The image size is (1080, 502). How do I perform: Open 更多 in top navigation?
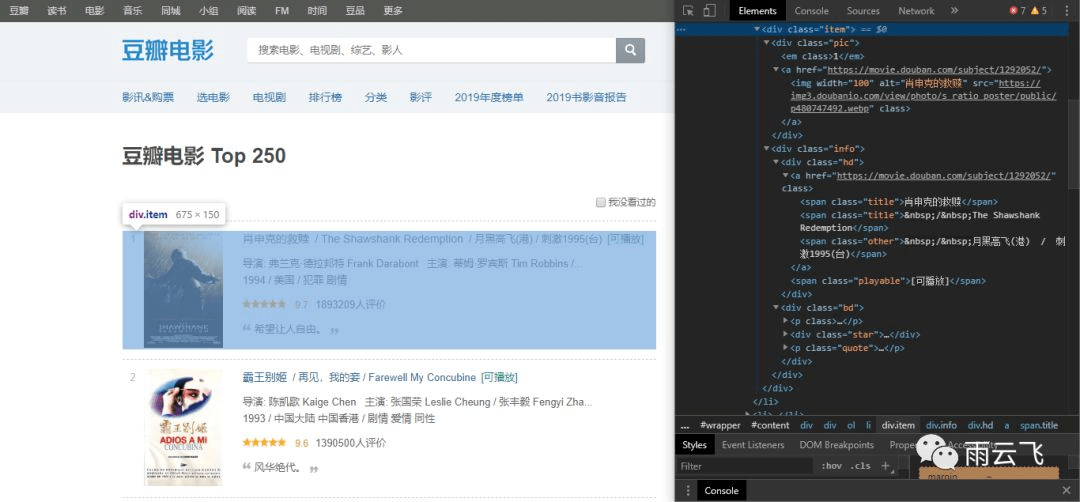click(393, 10)
